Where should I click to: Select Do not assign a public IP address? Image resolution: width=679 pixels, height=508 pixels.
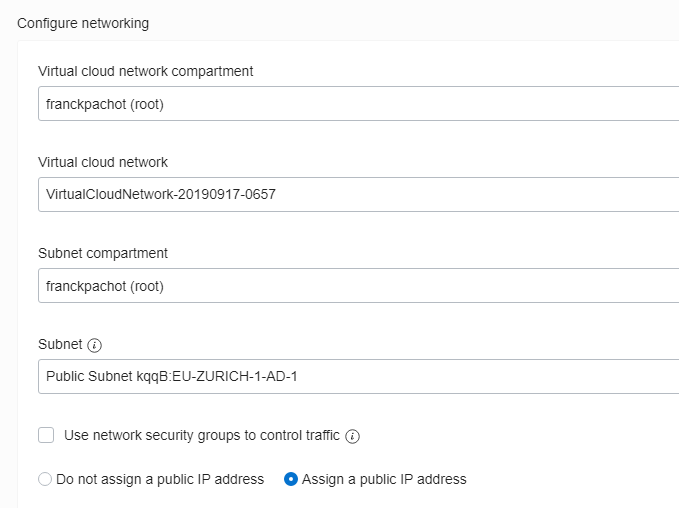pos(45,479)
